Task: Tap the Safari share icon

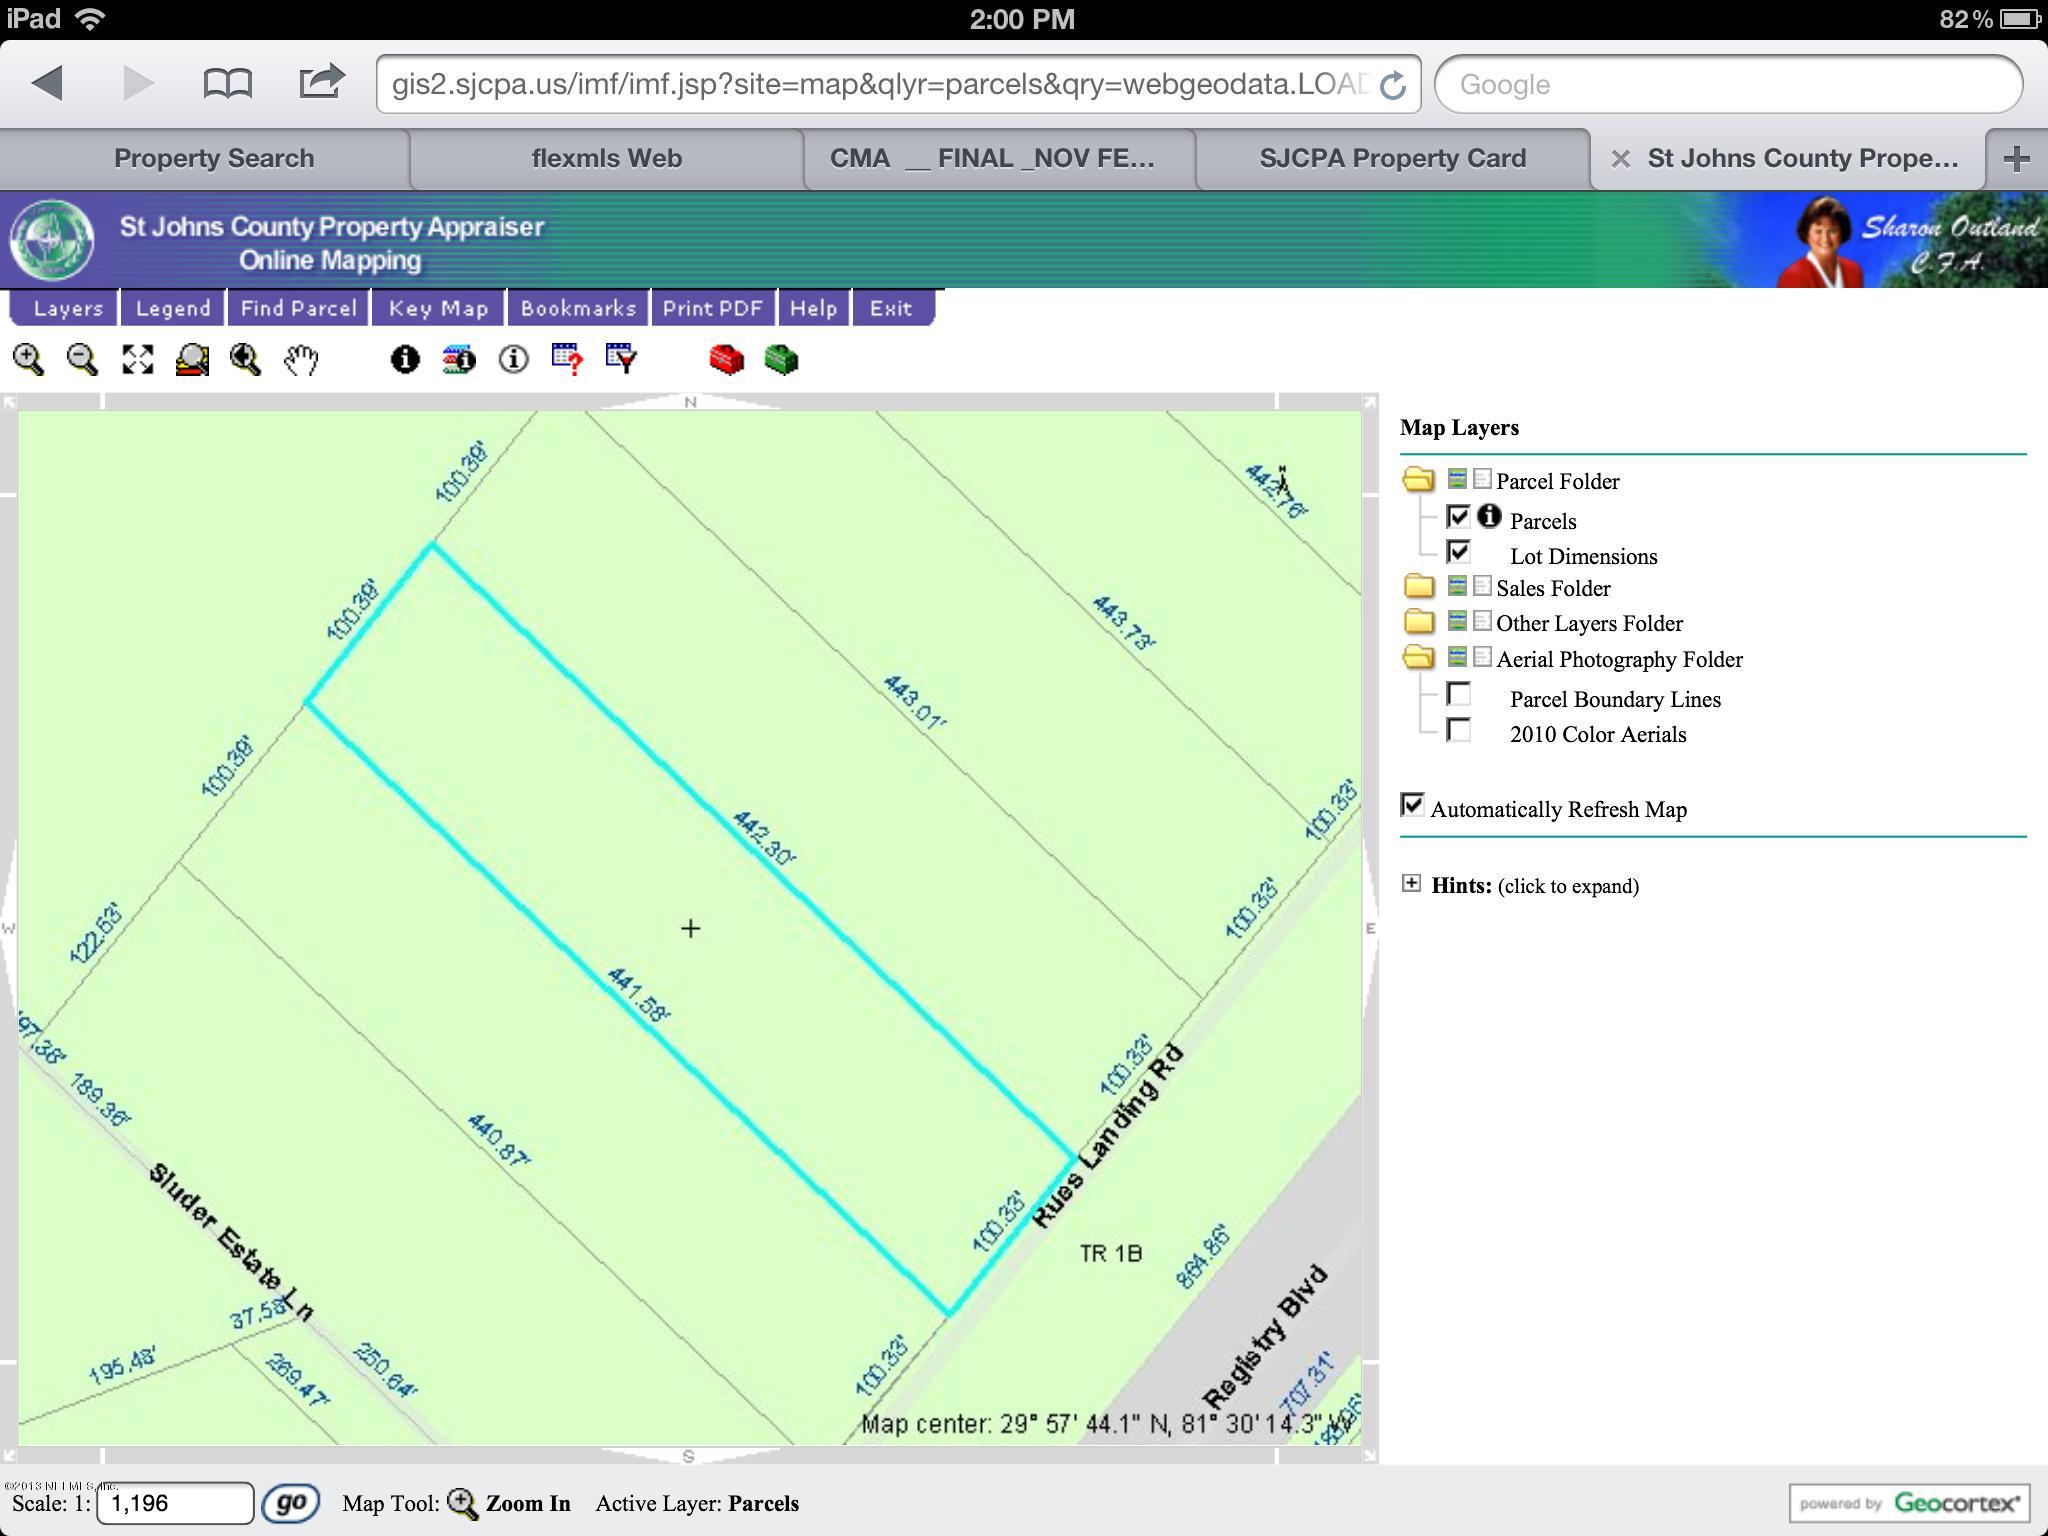Action: click(x=321, y=81)
